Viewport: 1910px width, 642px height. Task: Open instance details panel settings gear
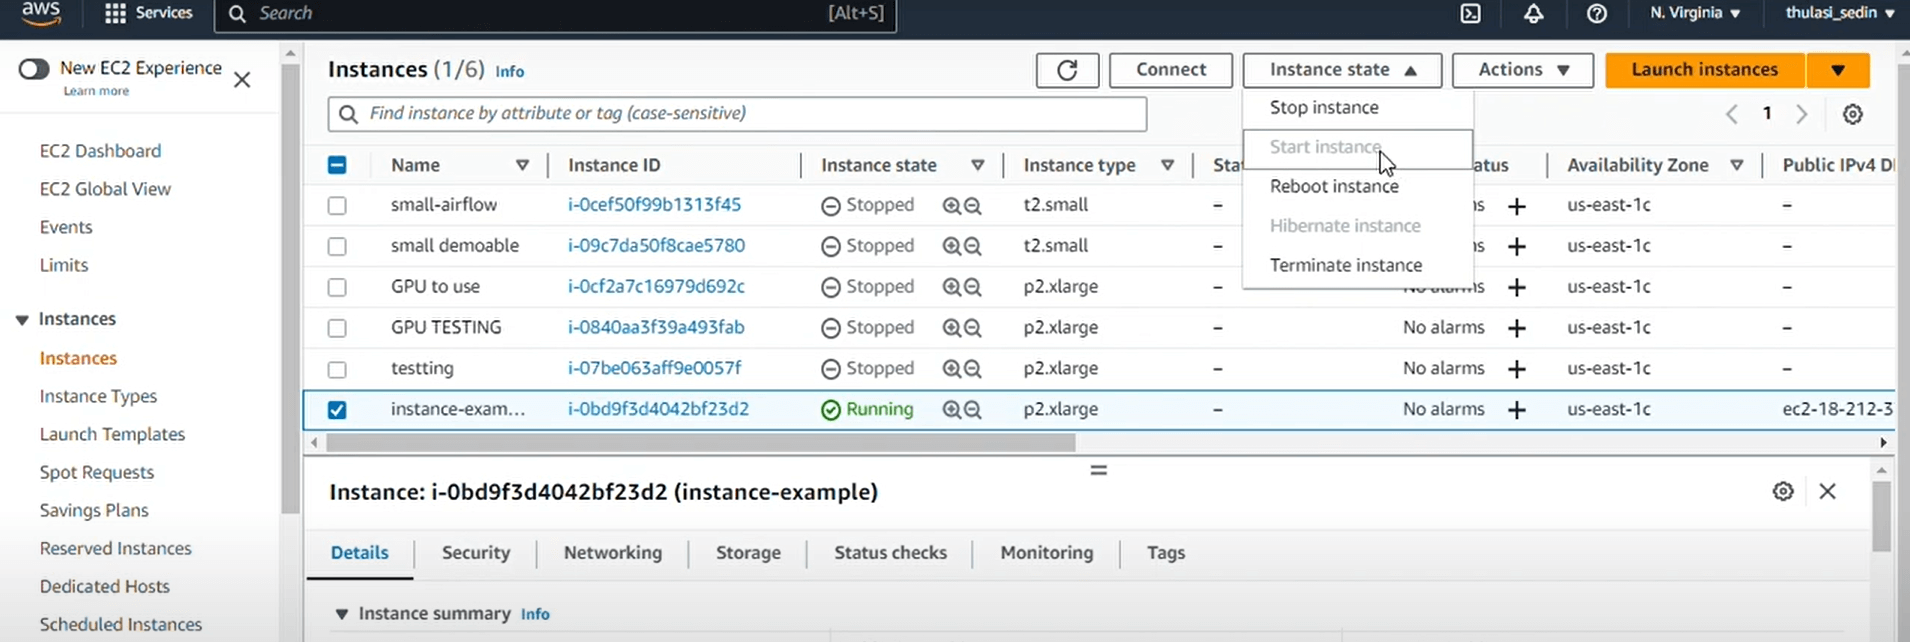(x=1783, y=491)
